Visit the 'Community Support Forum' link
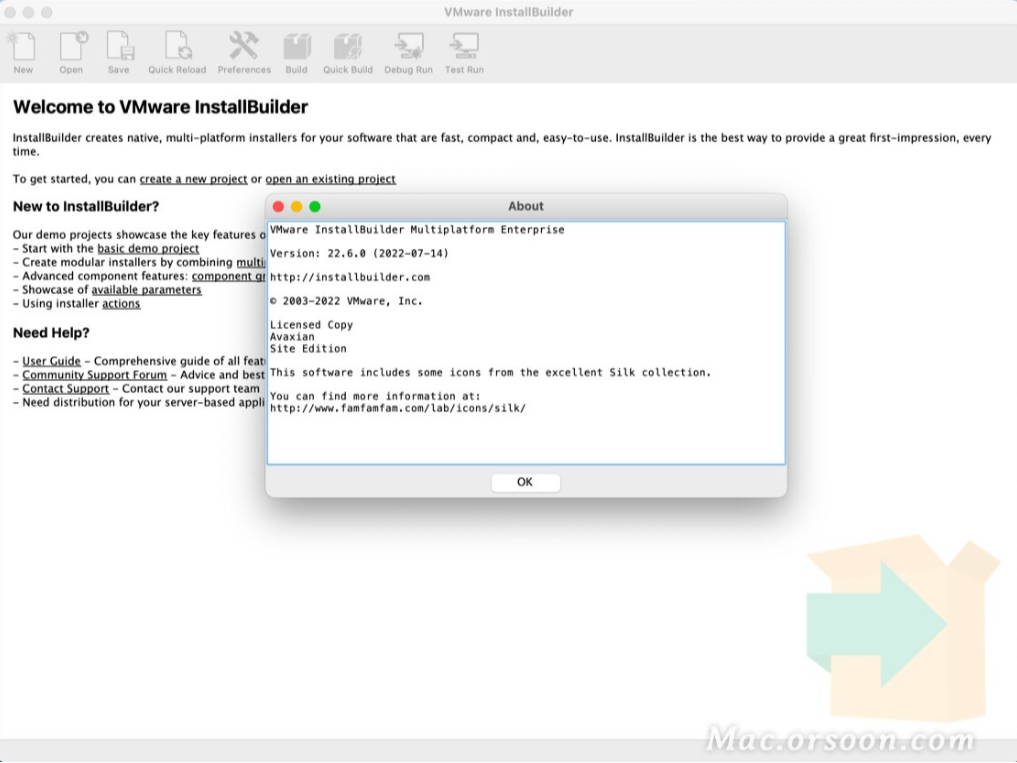 [95, 375]
